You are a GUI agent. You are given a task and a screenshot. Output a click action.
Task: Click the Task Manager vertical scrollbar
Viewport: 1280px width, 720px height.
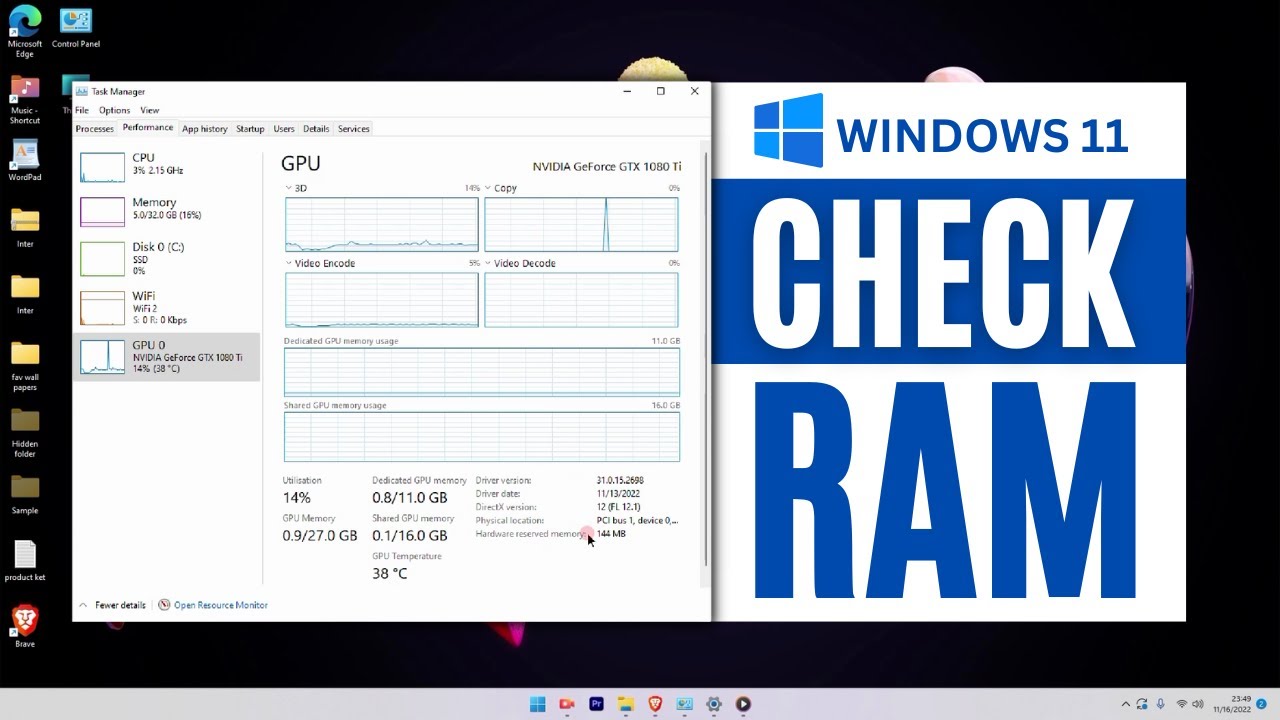[706, 359]
